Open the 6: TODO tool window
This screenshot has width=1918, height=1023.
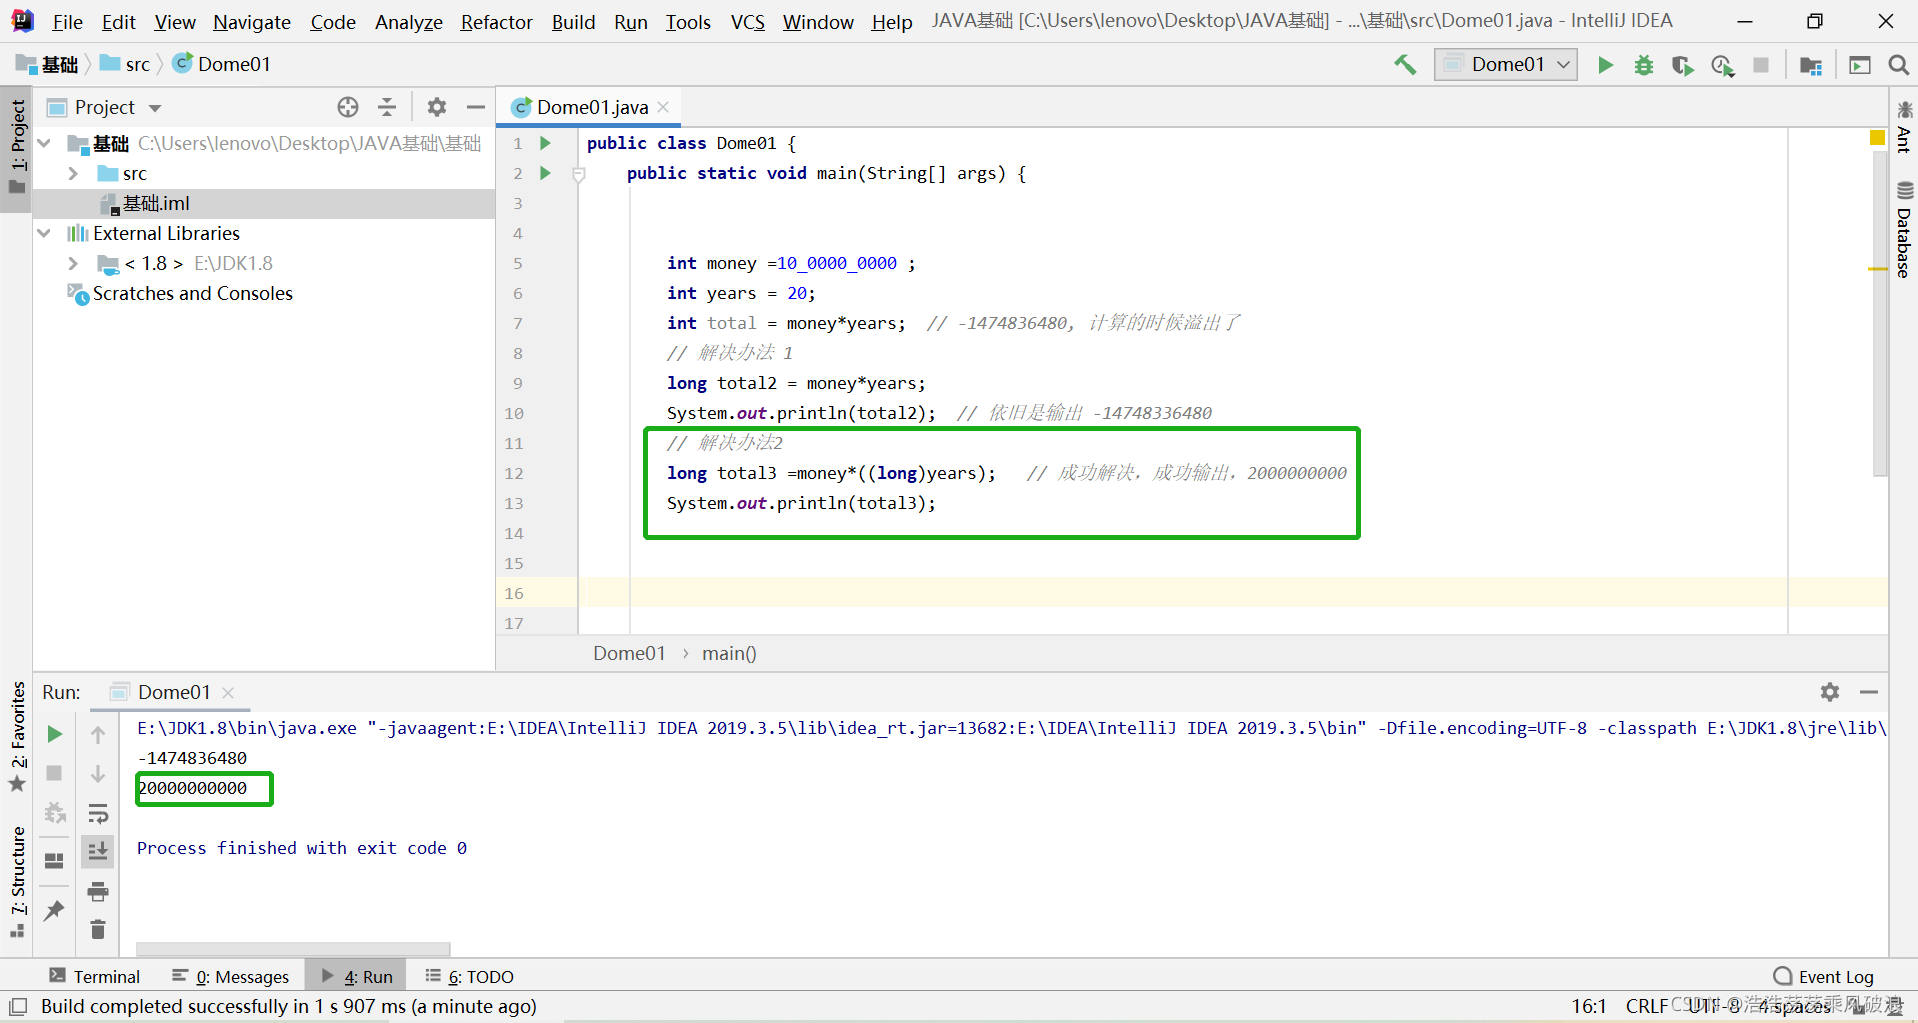click(x=469, y=976)
